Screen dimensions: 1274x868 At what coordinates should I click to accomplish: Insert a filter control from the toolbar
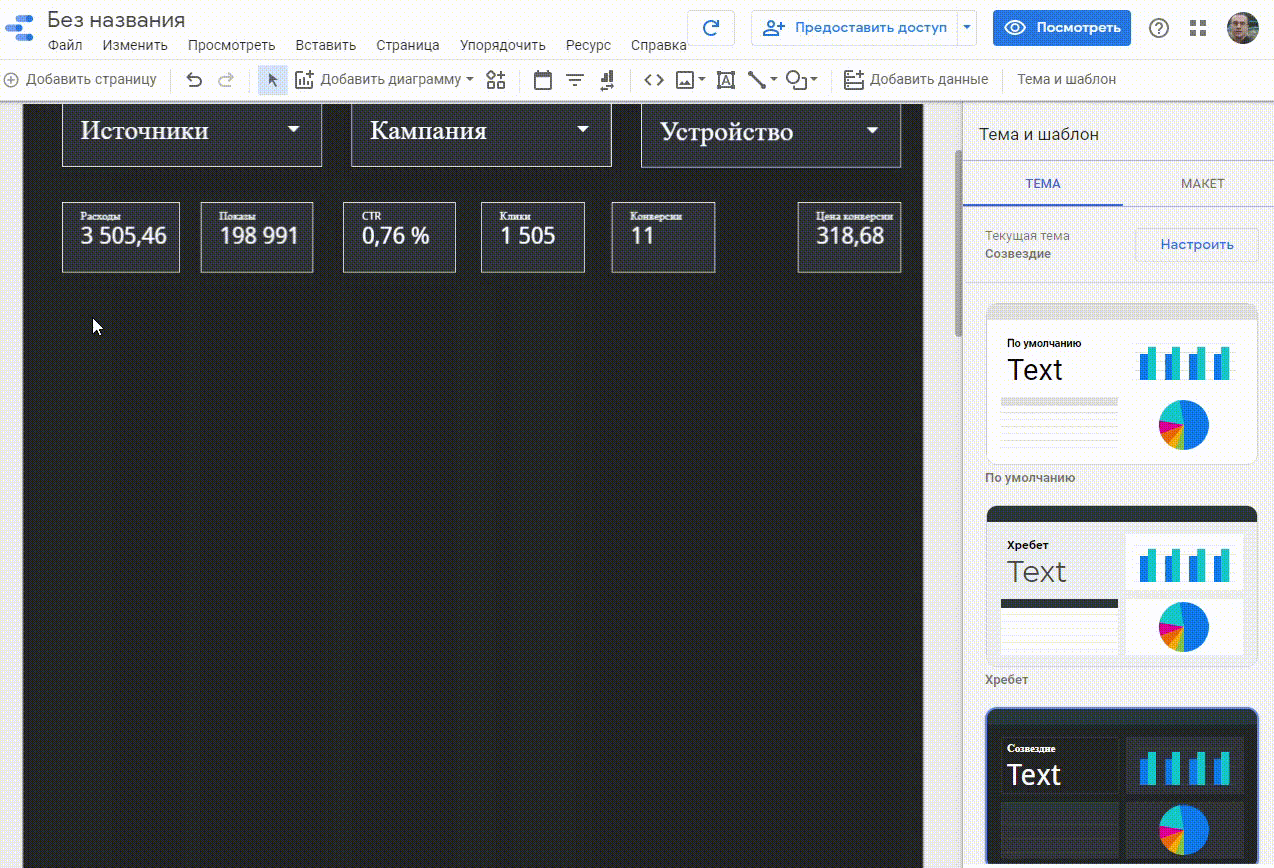(575, 80)
